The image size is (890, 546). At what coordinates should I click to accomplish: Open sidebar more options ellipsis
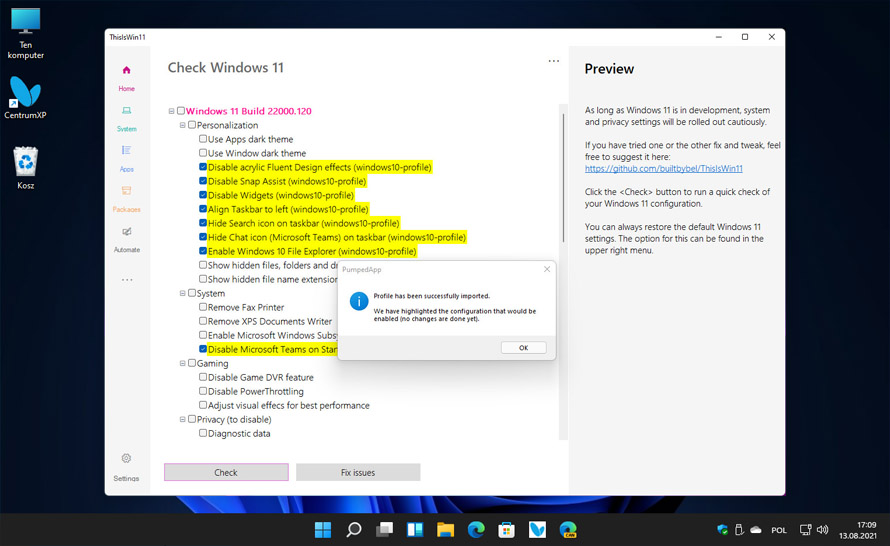127,280
